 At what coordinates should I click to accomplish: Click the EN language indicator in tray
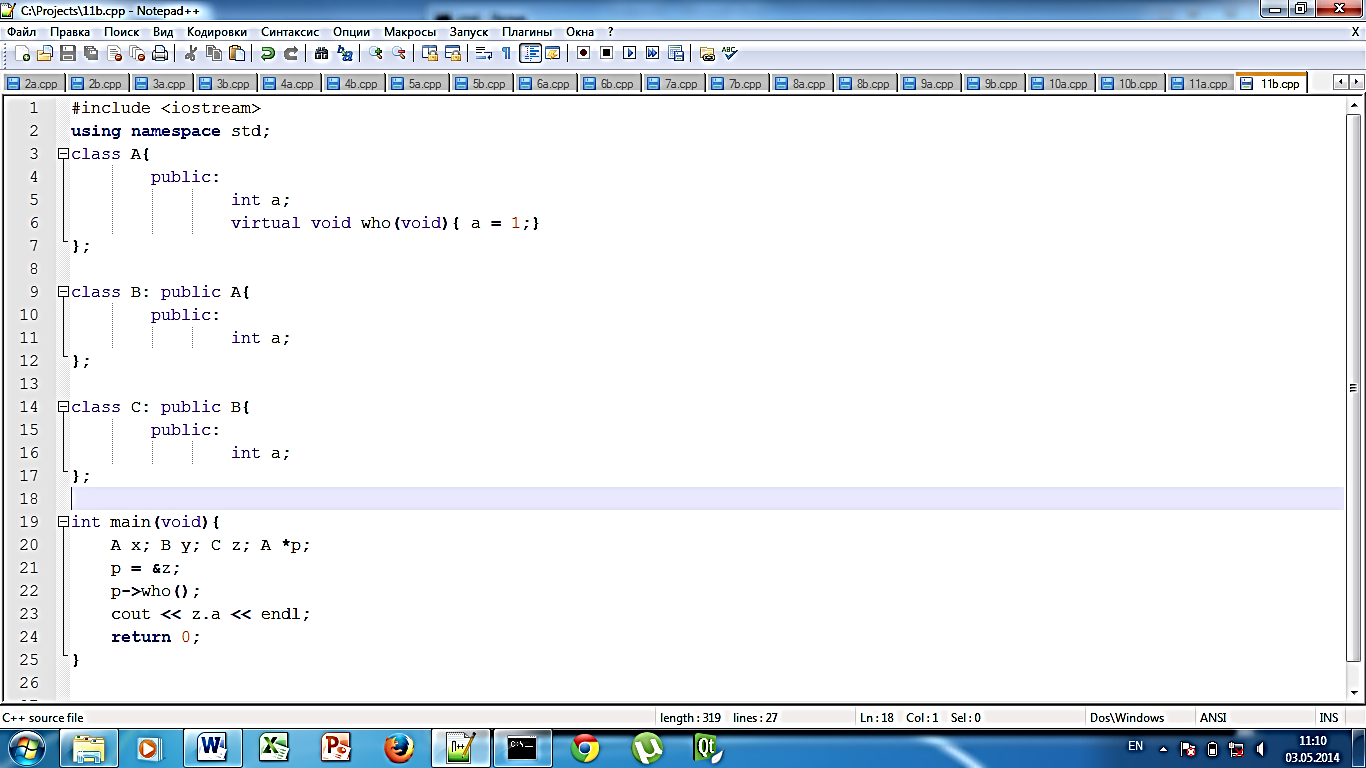(1135, 746)
